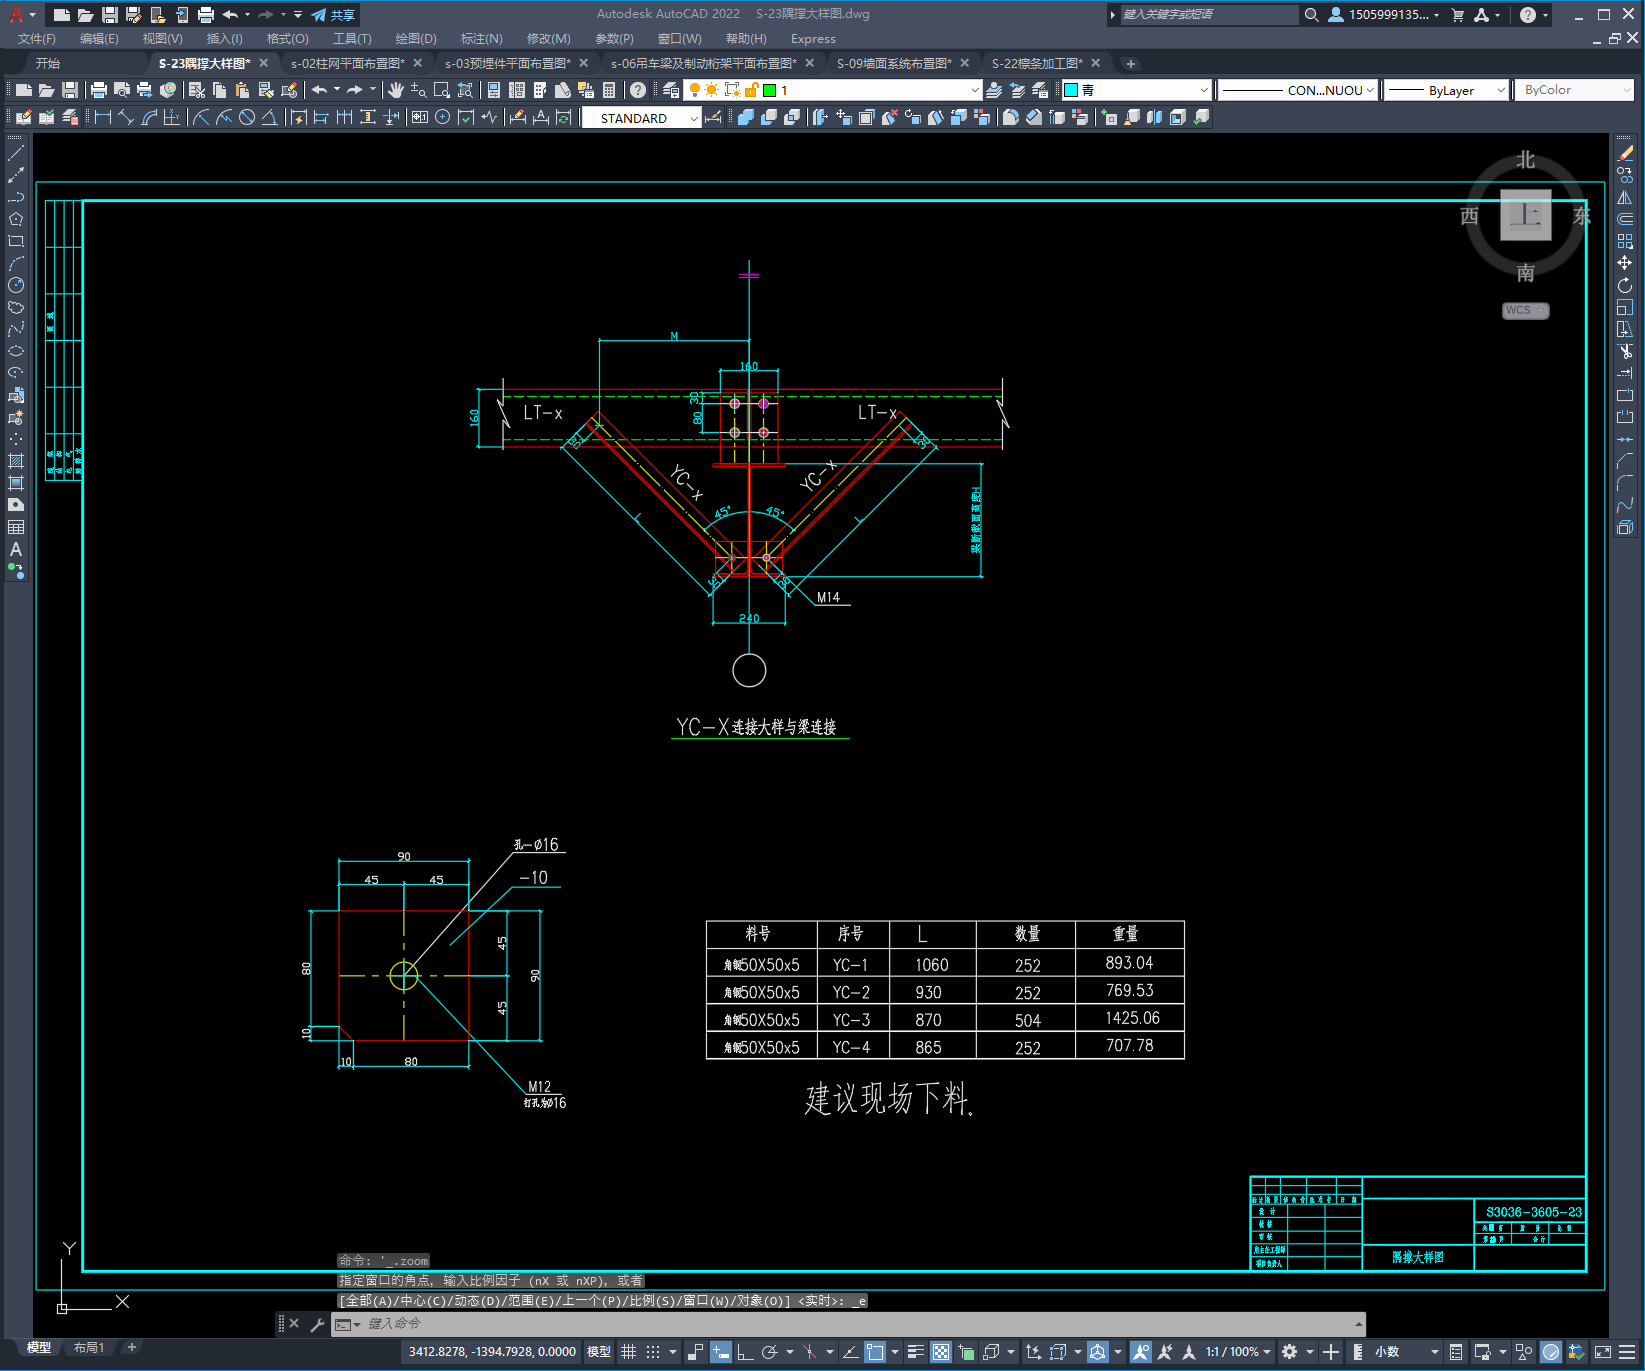Click the 模型 model tab at bottom left
The height and width of the screenshot is (1371, 1645).
(38, 1348)
